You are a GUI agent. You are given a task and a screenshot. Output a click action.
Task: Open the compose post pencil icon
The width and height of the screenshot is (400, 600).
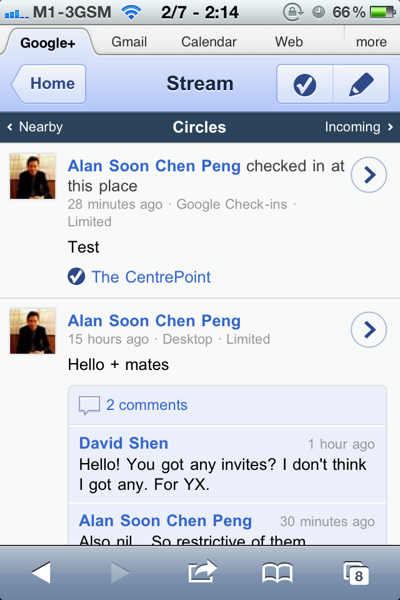click(361, 84)
